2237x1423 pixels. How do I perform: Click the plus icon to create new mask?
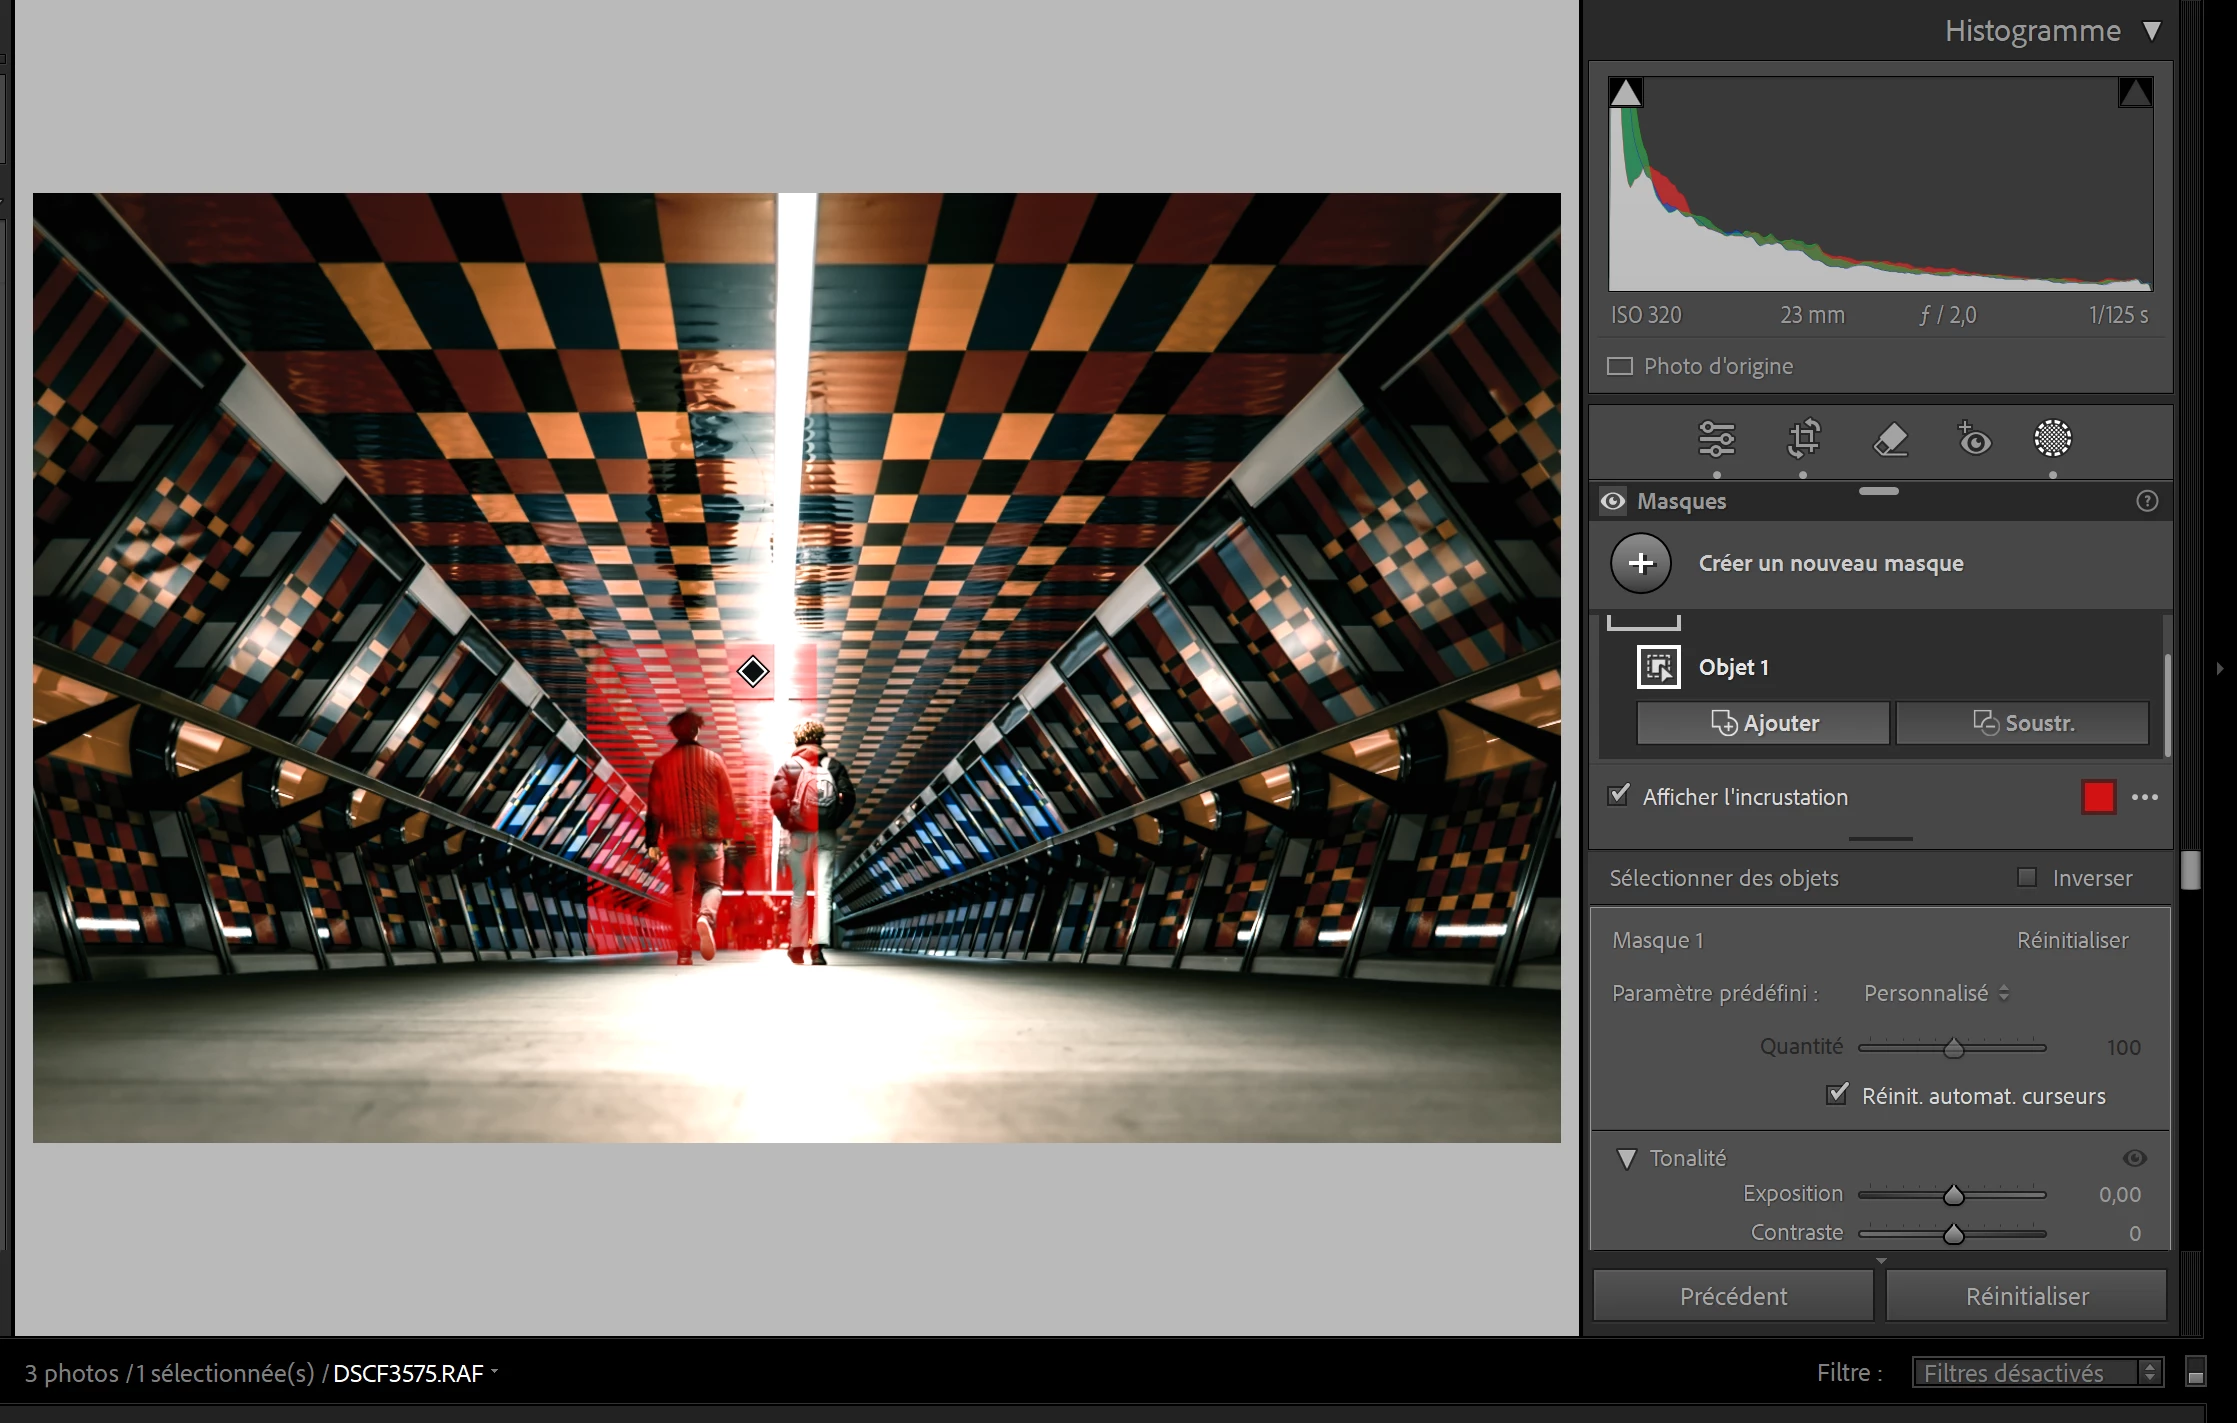[1640, 563]
